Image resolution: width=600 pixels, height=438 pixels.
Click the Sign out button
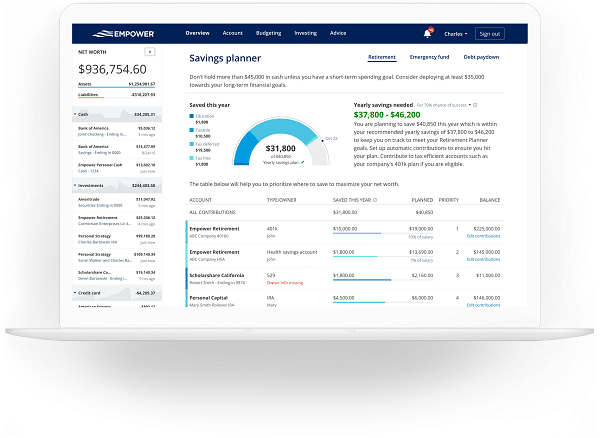coord(490,33)
